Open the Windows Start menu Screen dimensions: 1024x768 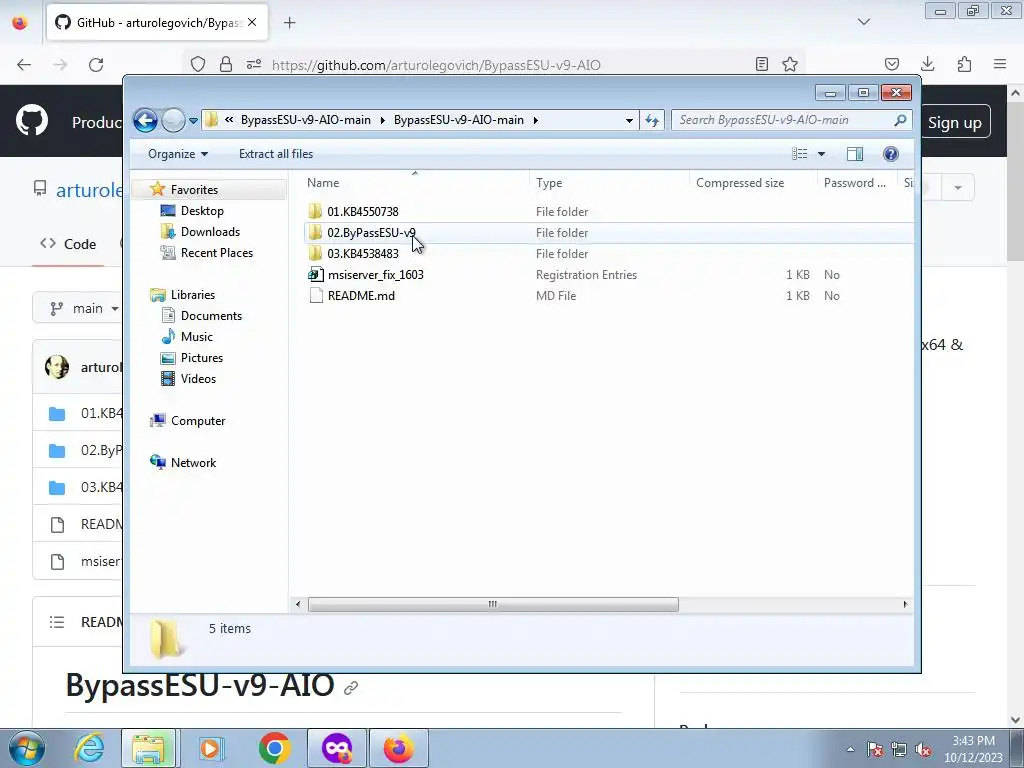pos(27,748)
